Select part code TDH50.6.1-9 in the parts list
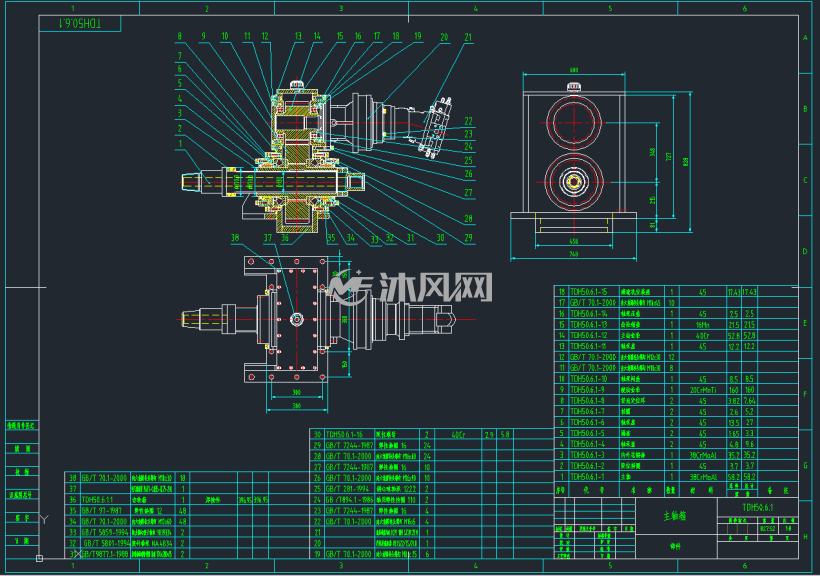Image resolution: width=820 pixels, height=576 pixels. click(x=588, y=390)
